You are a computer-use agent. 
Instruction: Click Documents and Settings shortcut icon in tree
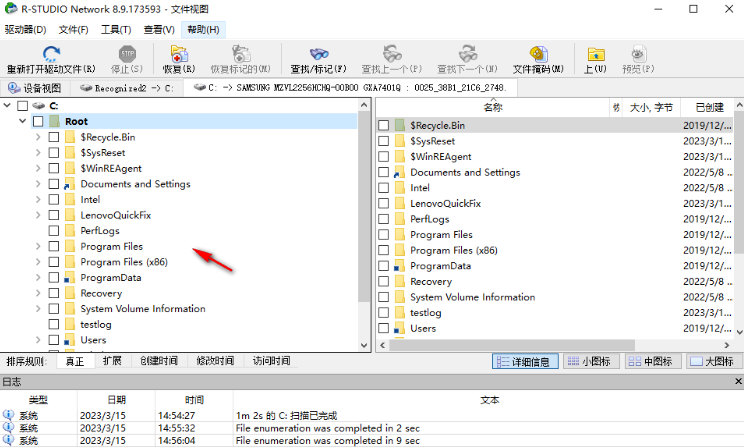69,184
